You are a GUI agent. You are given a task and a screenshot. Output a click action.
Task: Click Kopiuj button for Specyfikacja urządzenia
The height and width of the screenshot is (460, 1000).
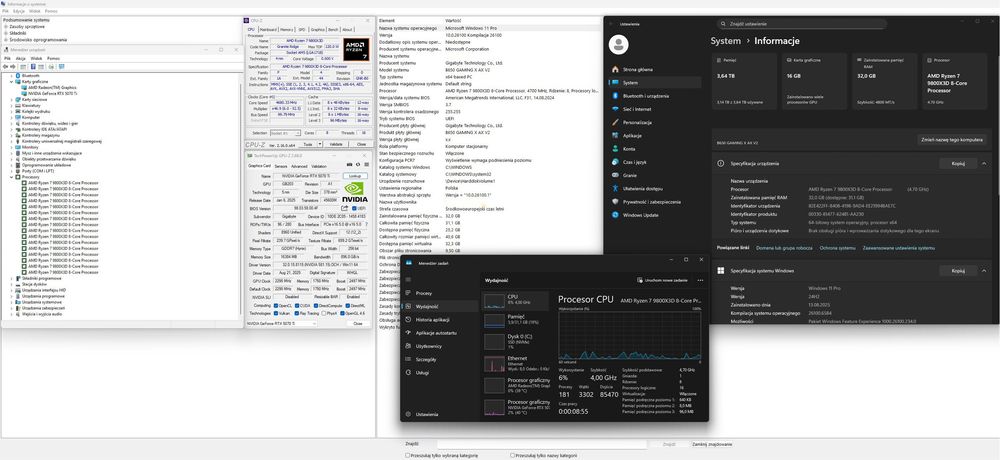coord(958,163)
